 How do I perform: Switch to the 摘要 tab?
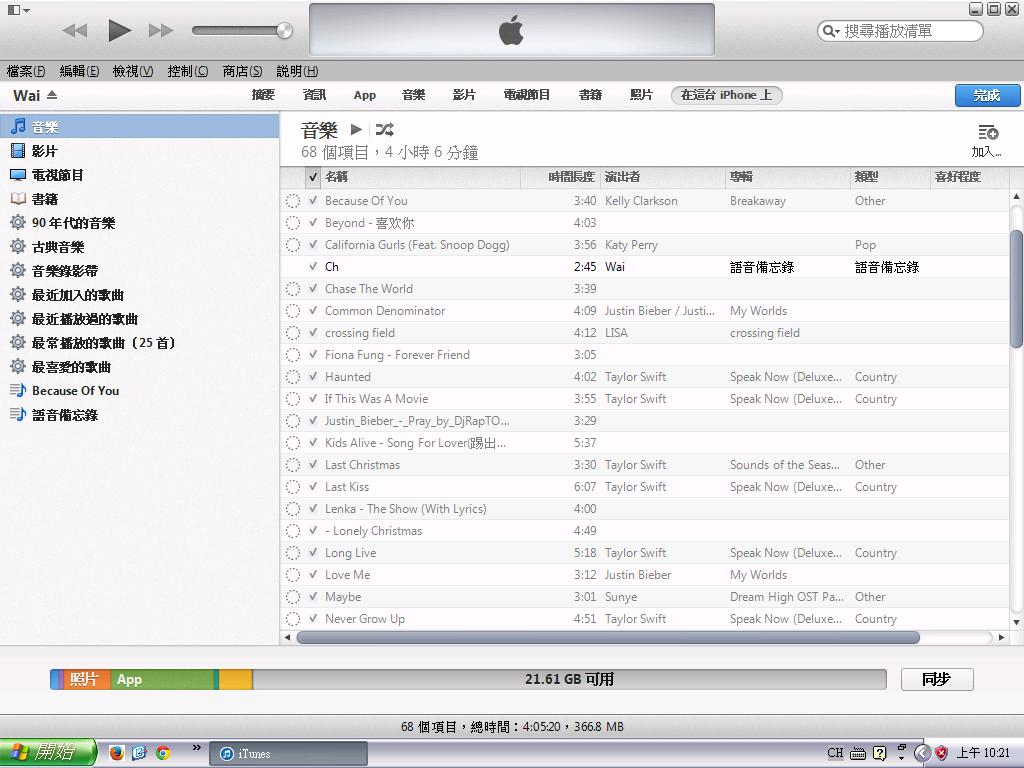(263, 95)
